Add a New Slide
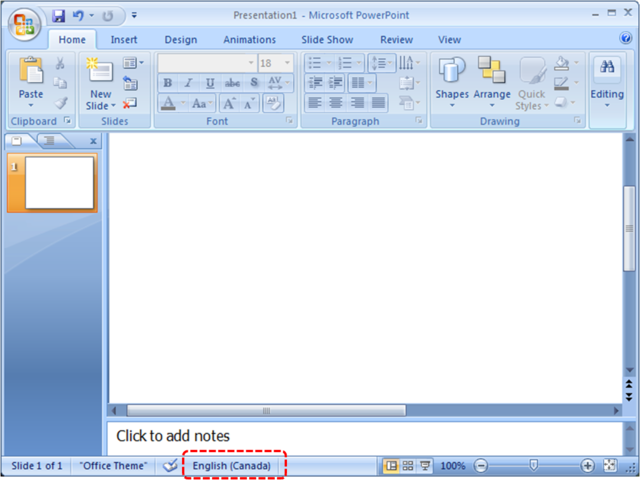The image size is (640, 480). pyautogui.click(x=100, y=83)
